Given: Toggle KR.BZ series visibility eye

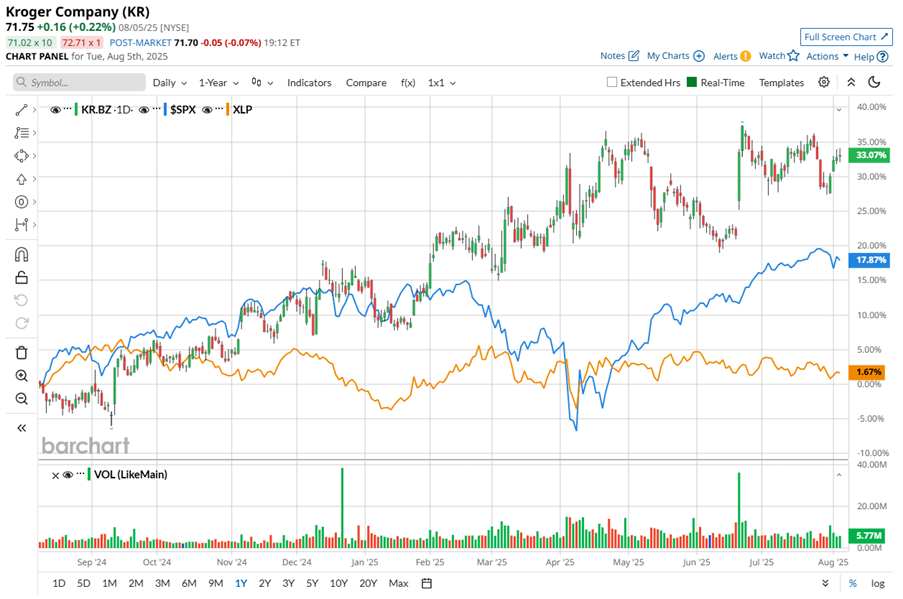Looking at the screenshot, I should (55, 109).
